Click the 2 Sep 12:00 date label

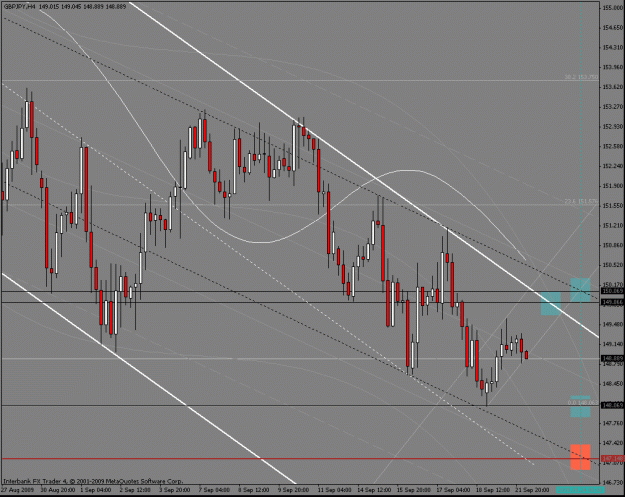(135, 489)
